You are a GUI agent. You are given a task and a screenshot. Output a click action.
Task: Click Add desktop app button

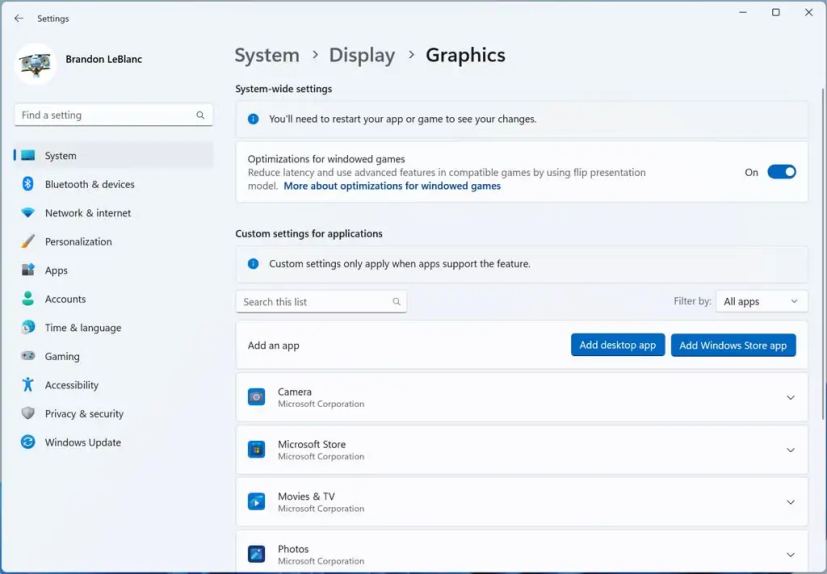[x=617, y=345]
